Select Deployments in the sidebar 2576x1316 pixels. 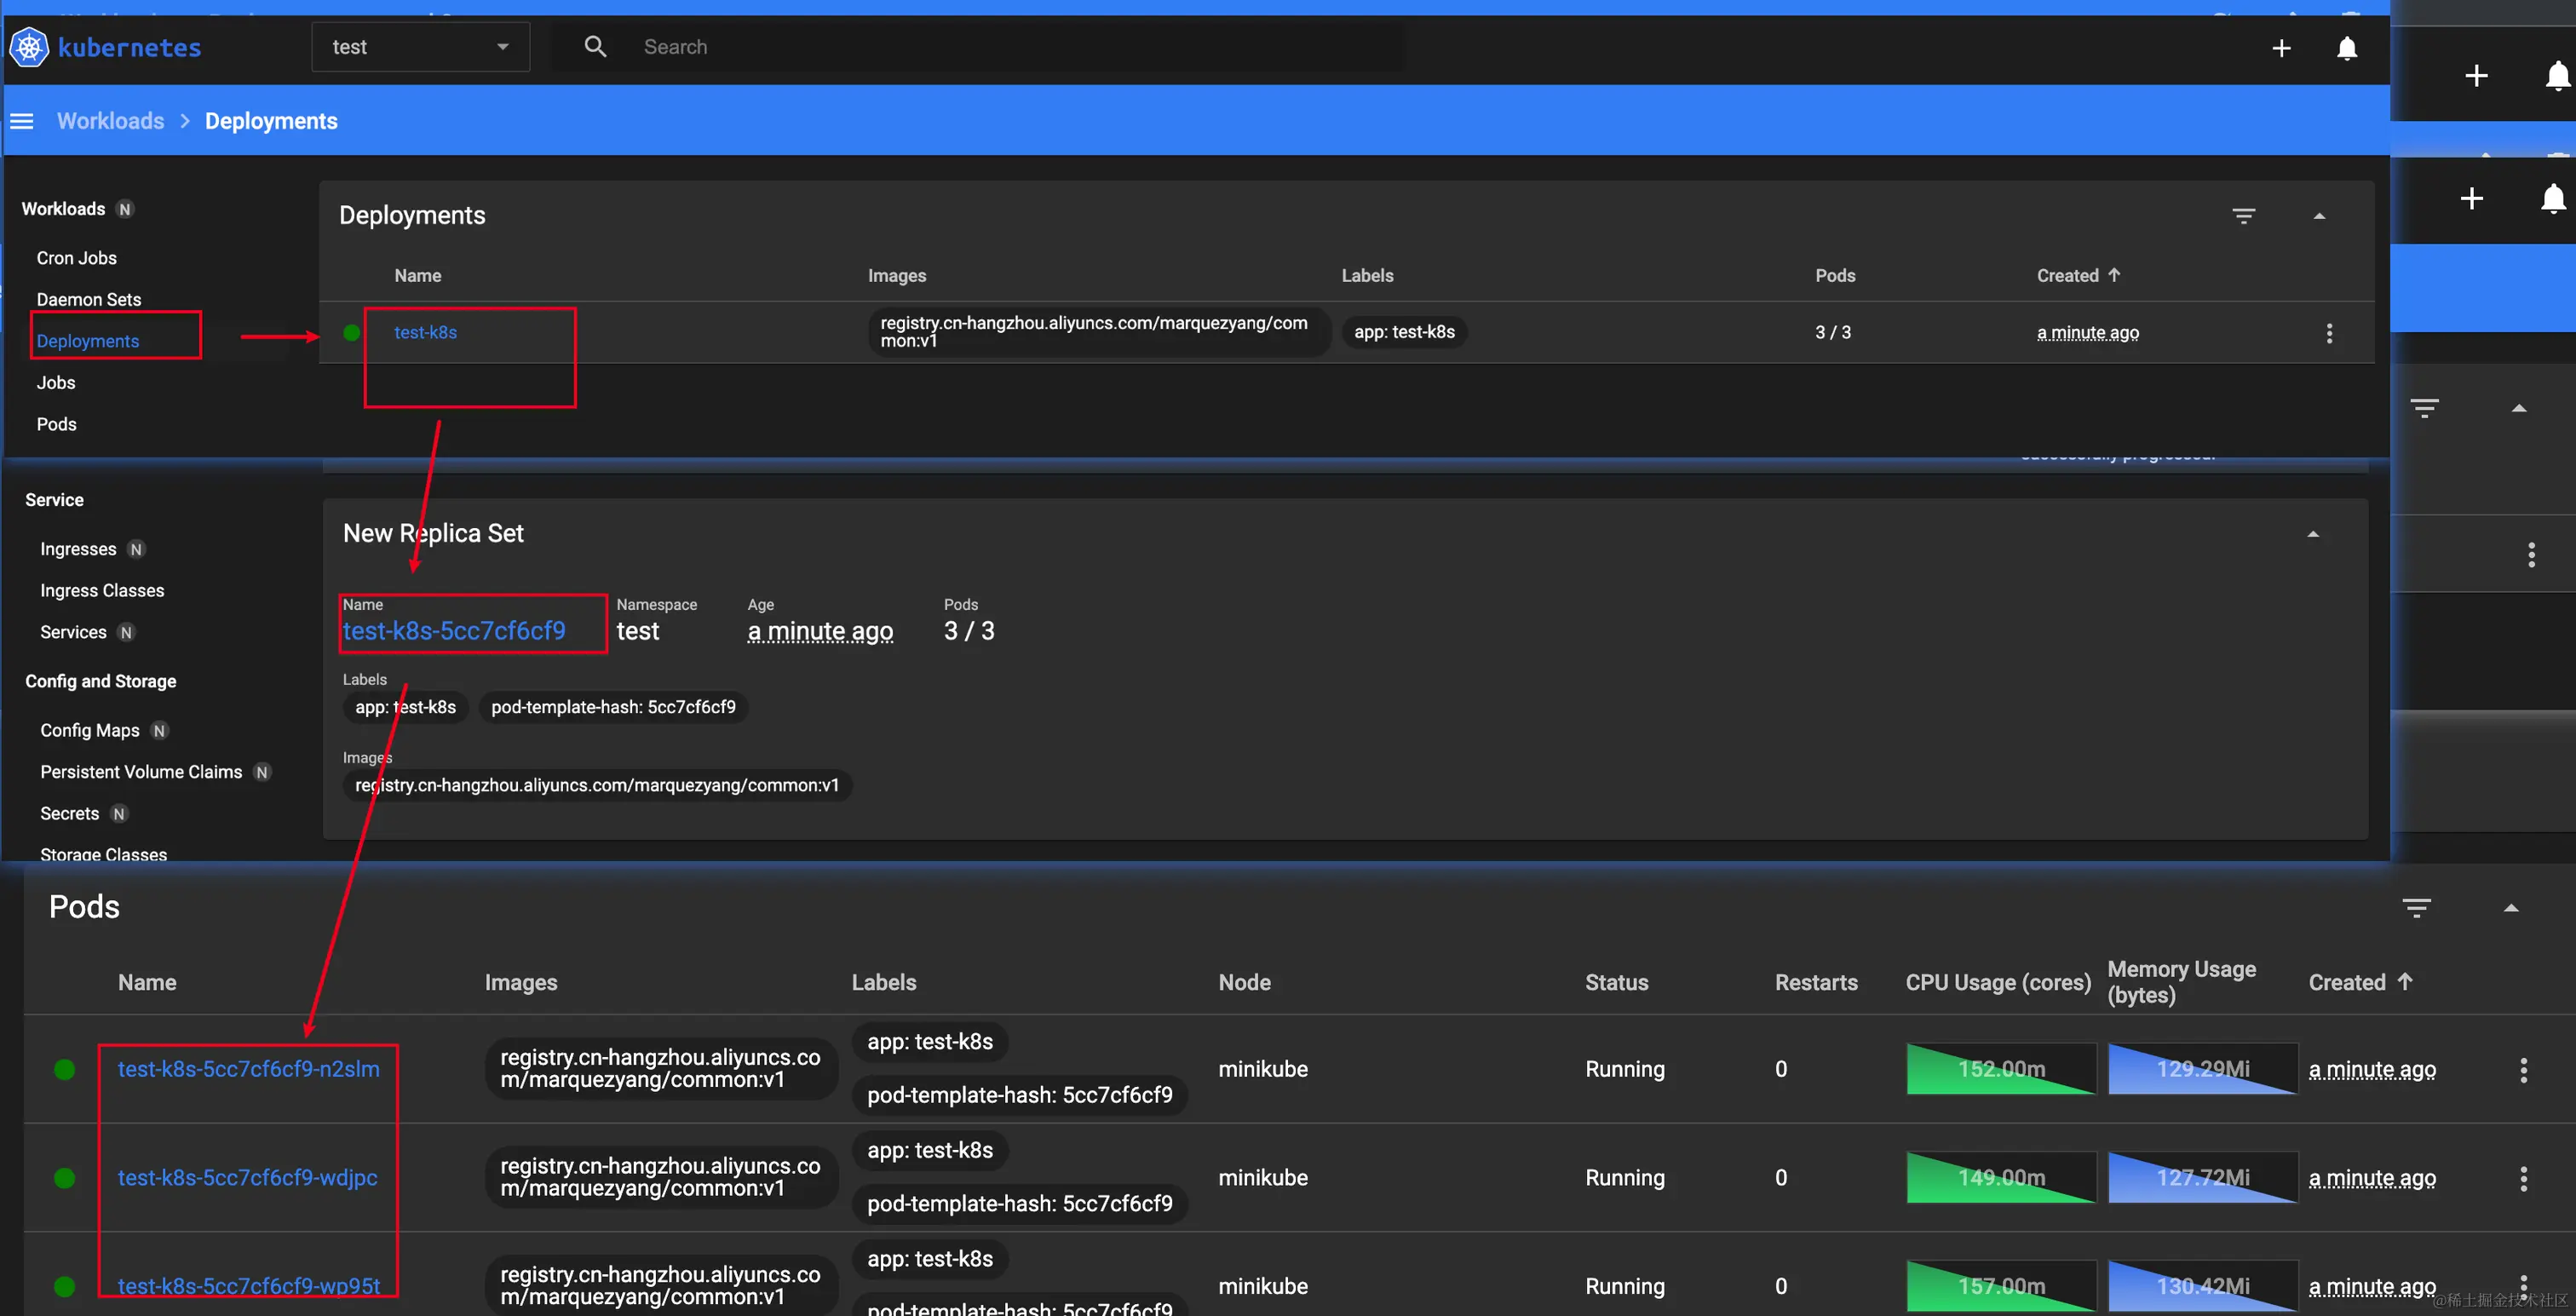point(88,341)
